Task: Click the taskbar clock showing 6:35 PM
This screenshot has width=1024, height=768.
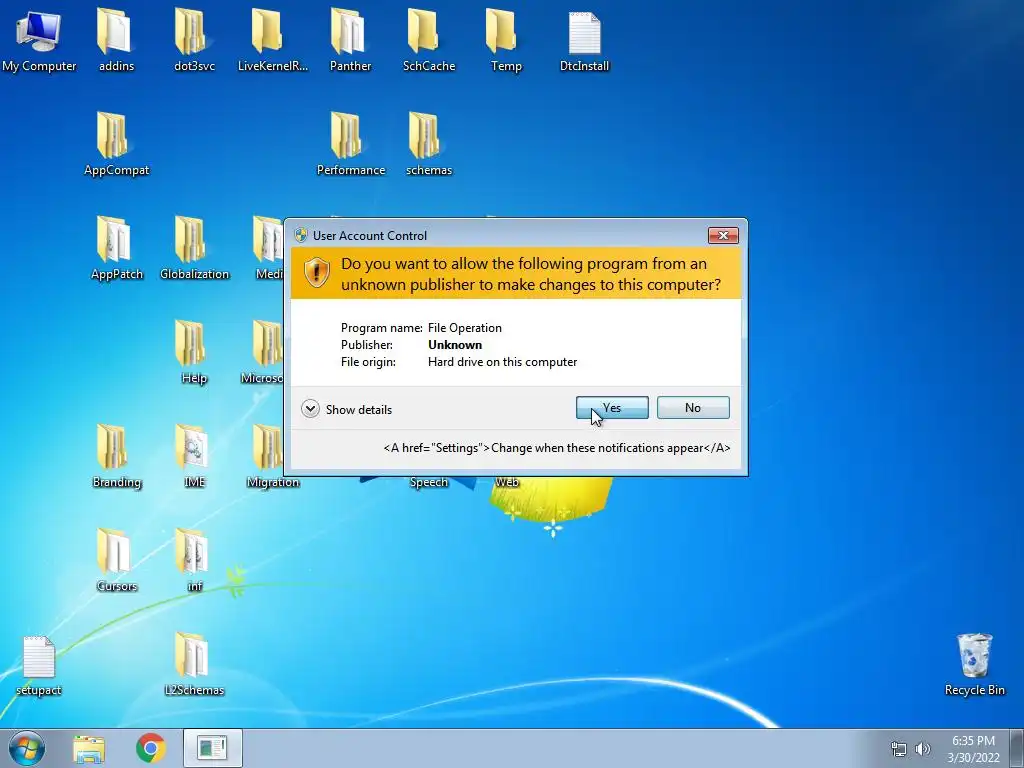Action: (973, 749)
